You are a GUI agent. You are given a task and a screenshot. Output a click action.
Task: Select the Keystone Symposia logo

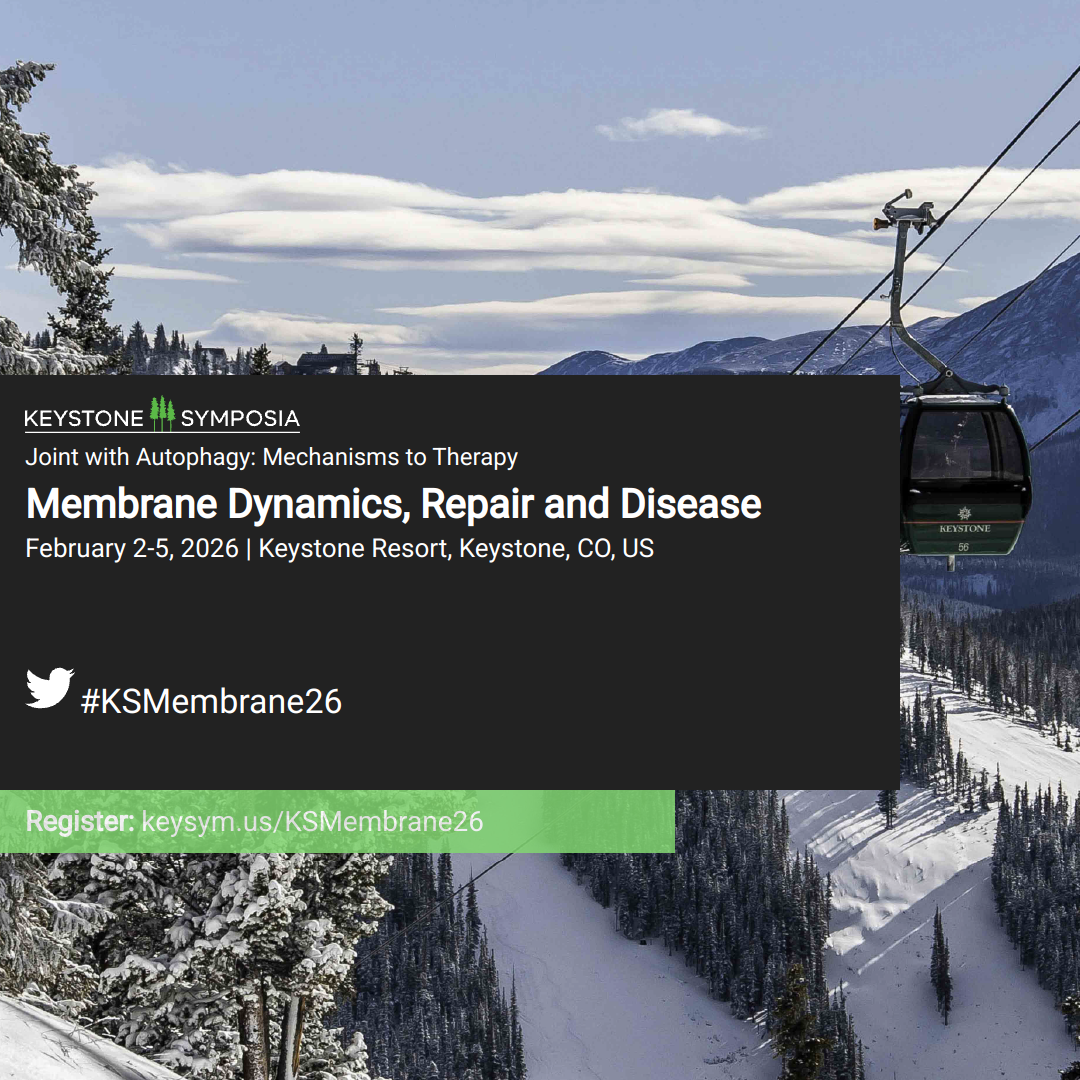(162, 415)
